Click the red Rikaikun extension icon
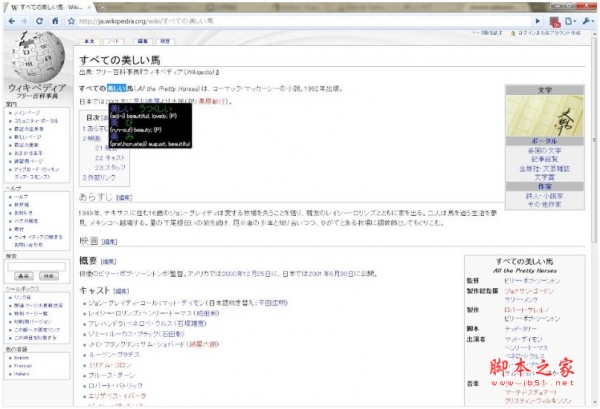The height and width of the screenshot is (409, 600). pyautogui.click(x=555, y=21)
